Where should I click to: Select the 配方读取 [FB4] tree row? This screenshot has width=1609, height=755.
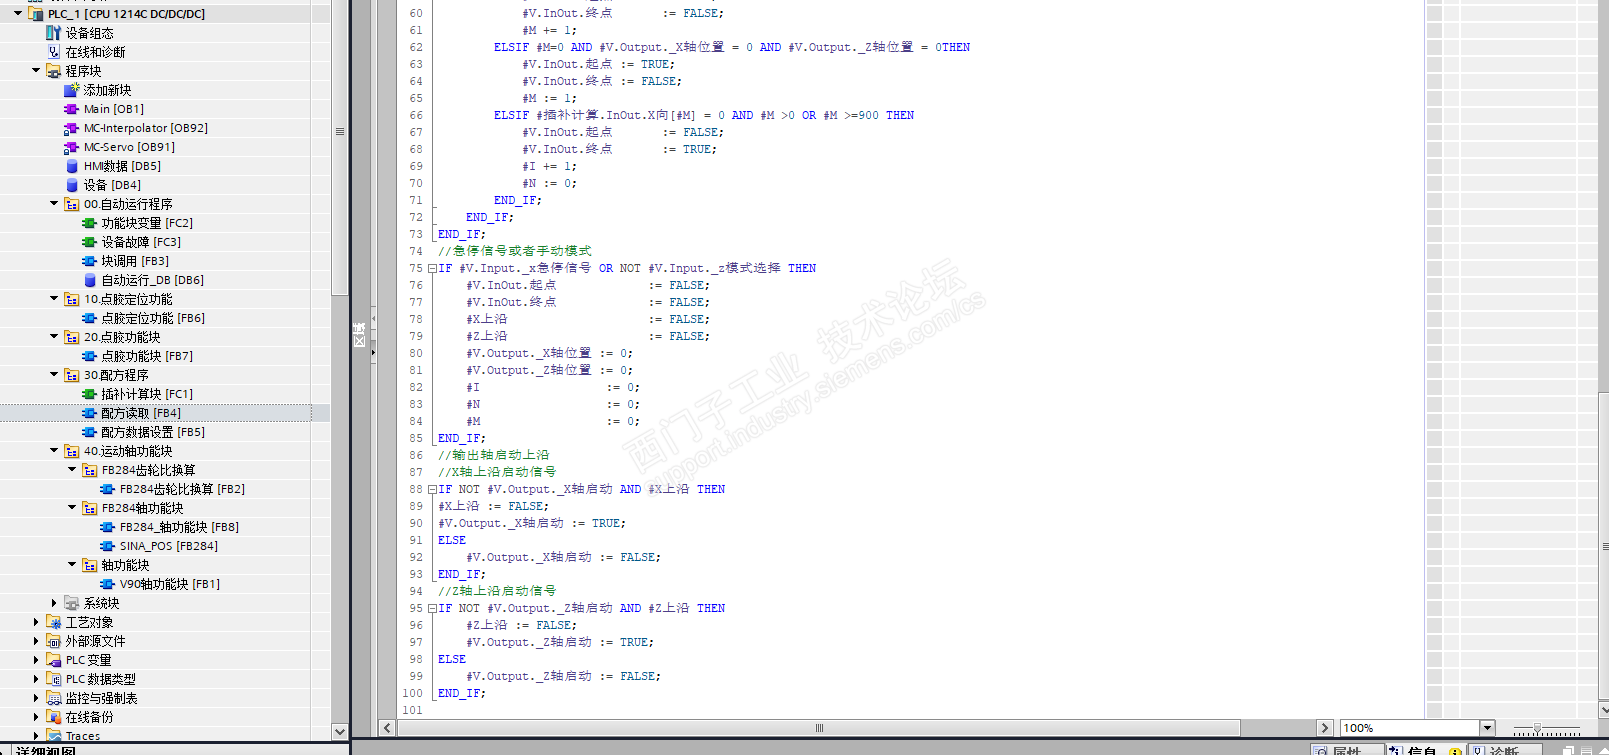click(x=156, y=413)
